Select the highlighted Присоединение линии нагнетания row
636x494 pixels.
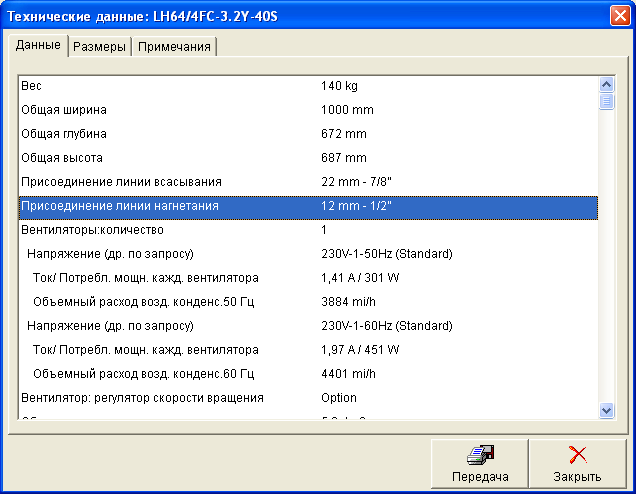click(x=308, y=206)
